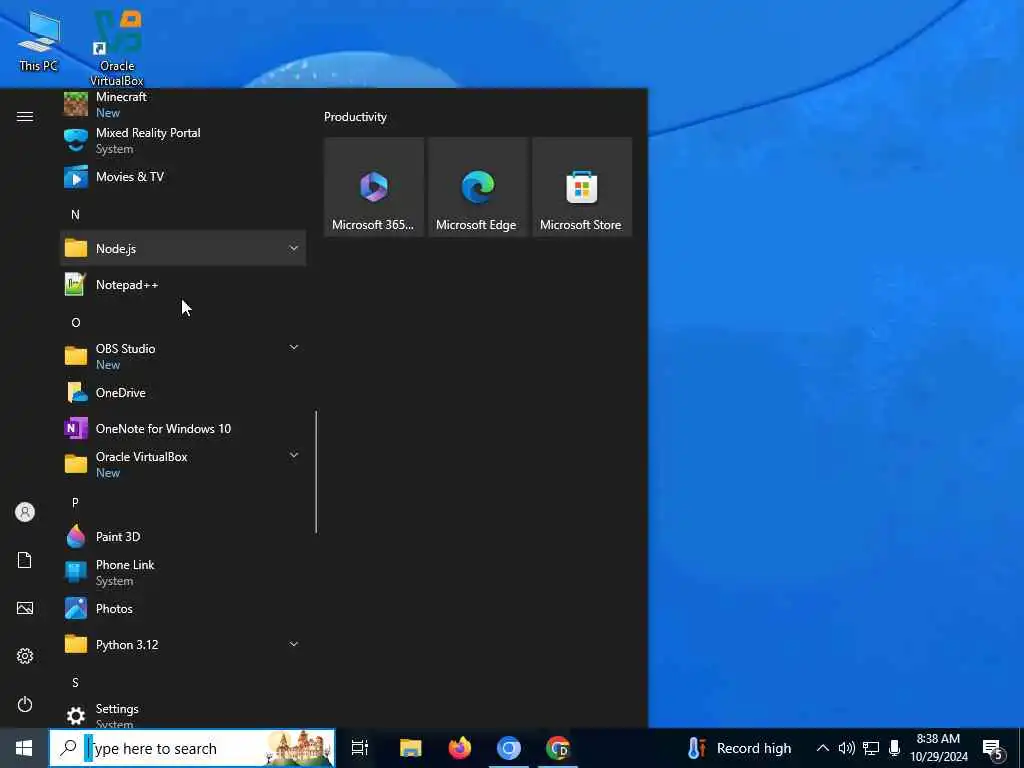The image size is (1024, 768).
Task: Expand the OBS Studio chevron
Action: click(x=293, y=347)
